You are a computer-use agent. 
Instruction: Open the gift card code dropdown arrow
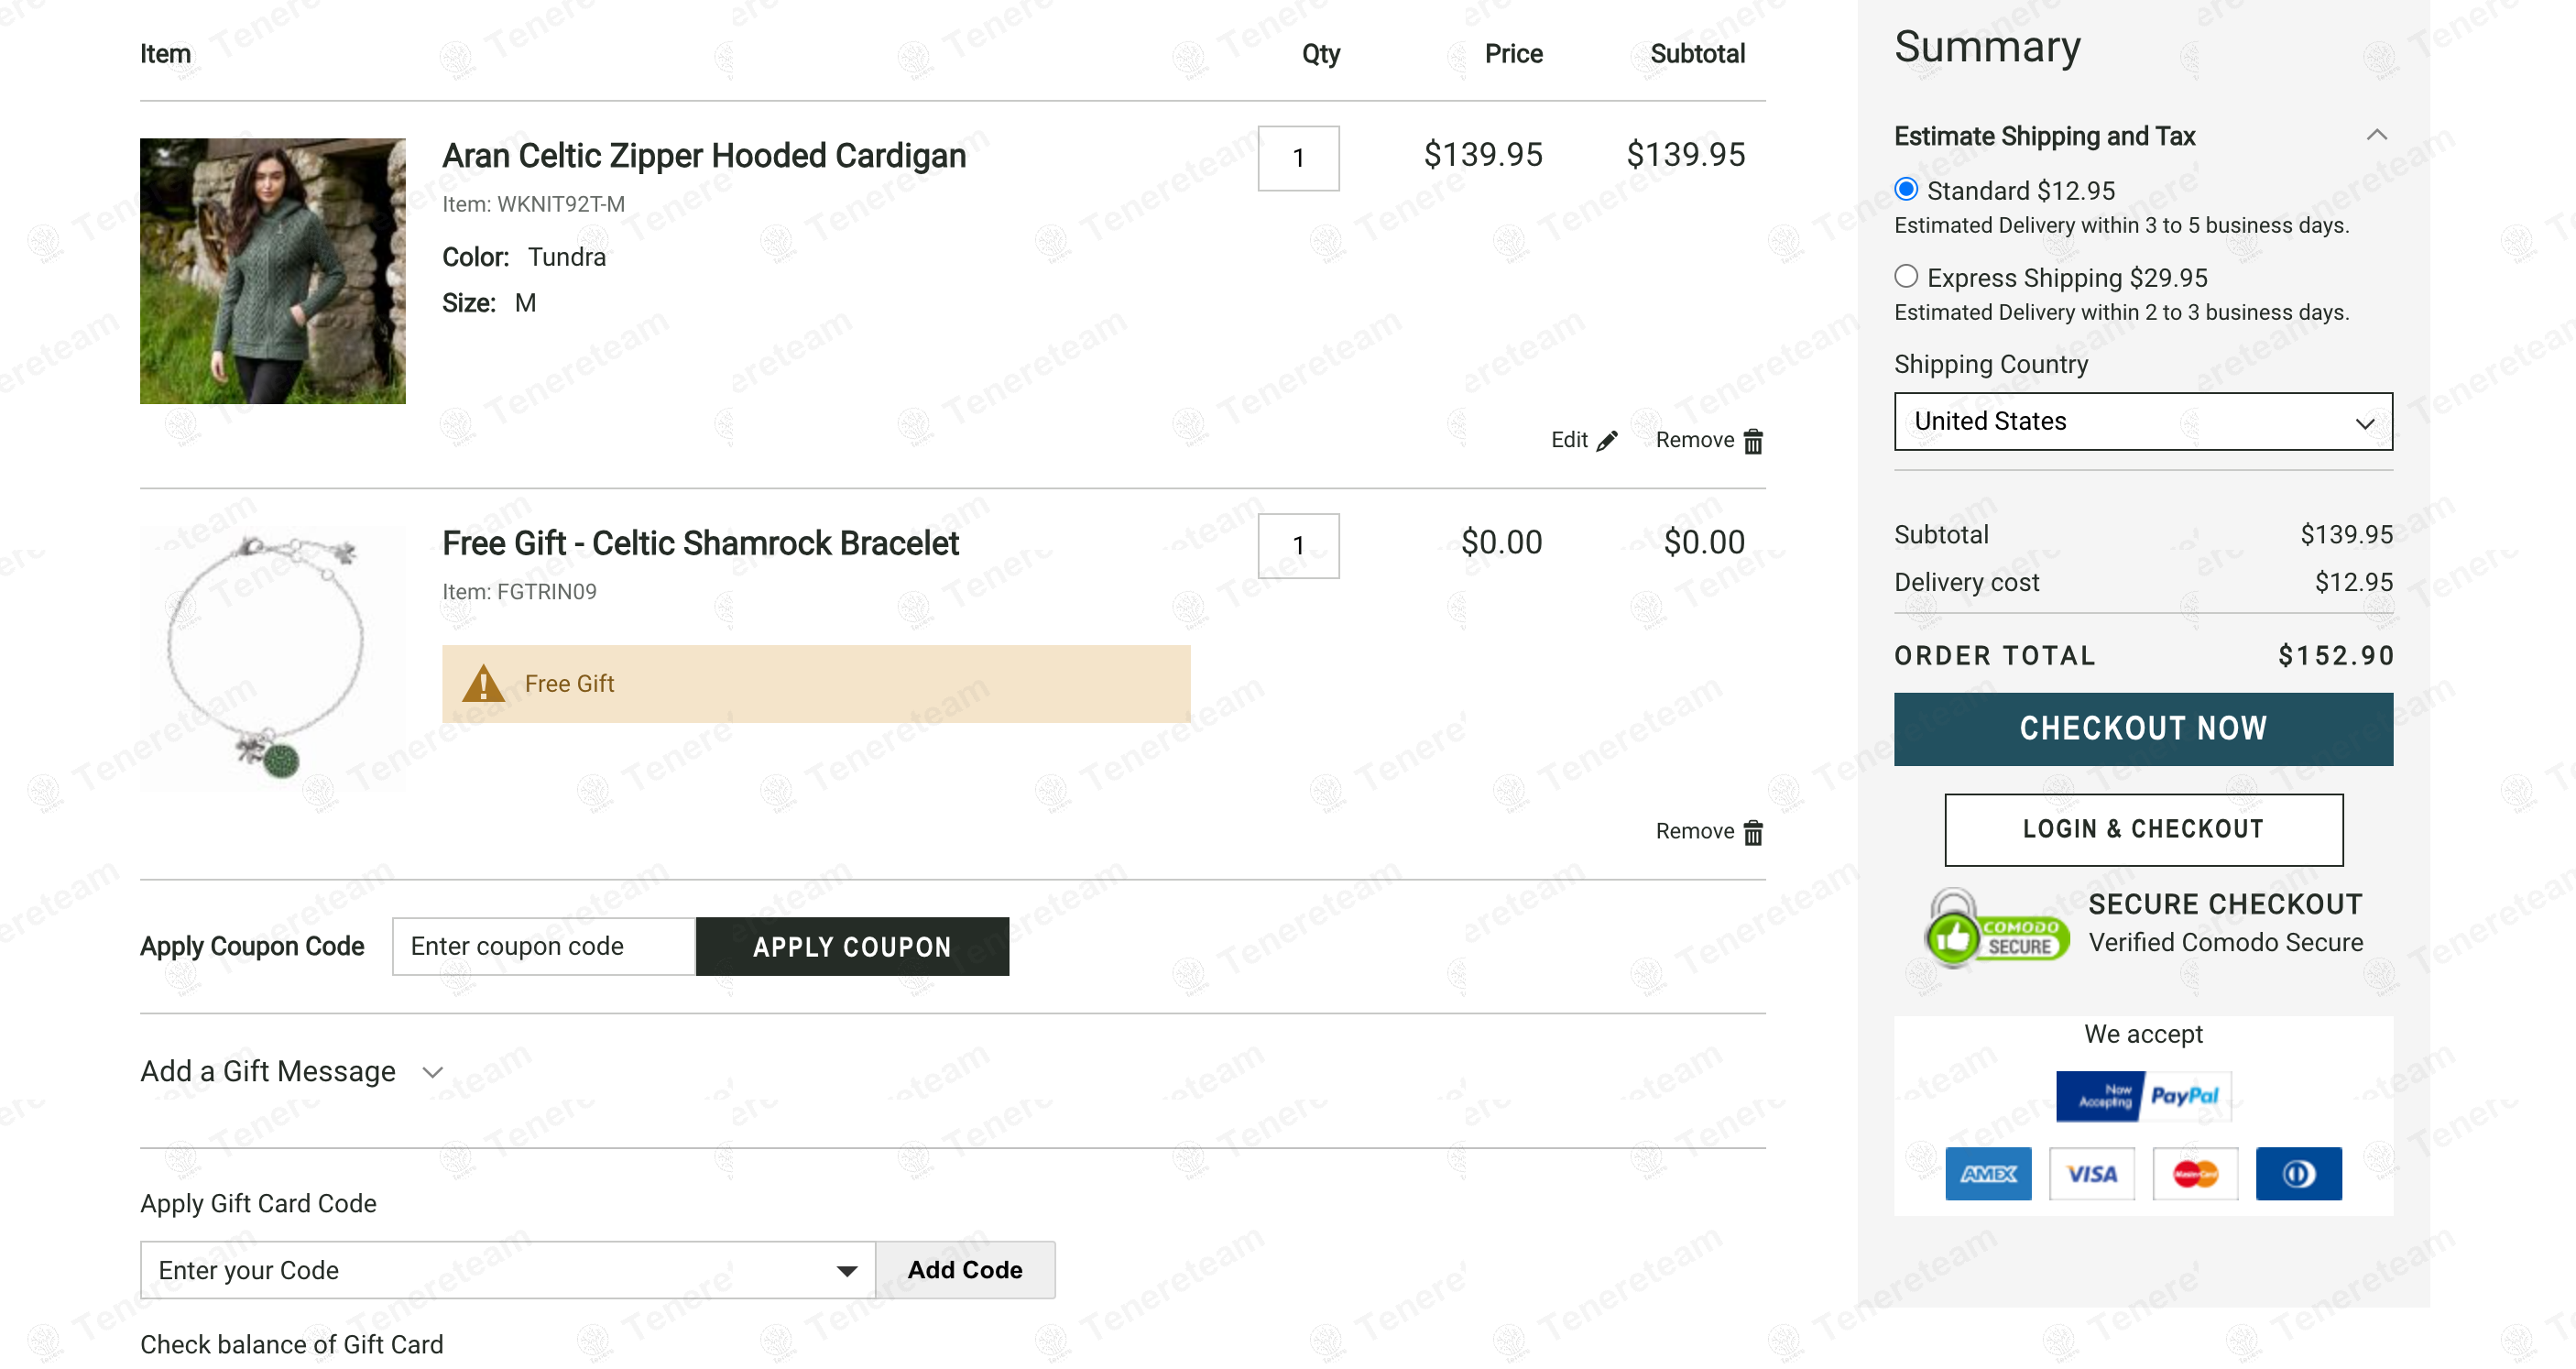click(x=846, y=1271)
